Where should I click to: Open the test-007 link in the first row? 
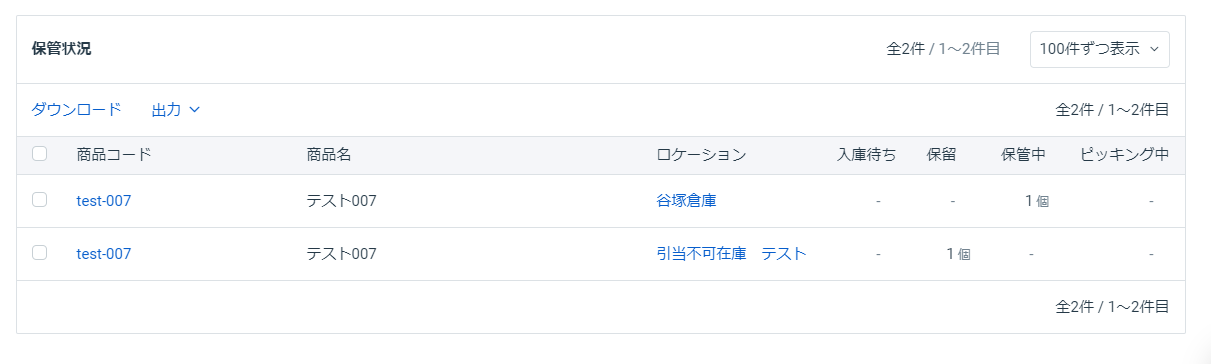[x=104, y=201]
